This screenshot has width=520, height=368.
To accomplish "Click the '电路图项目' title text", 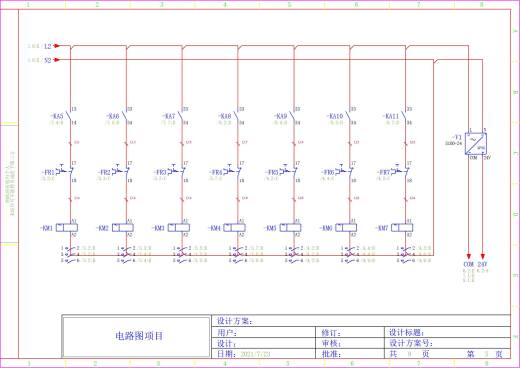I will (x=139, y=336).
